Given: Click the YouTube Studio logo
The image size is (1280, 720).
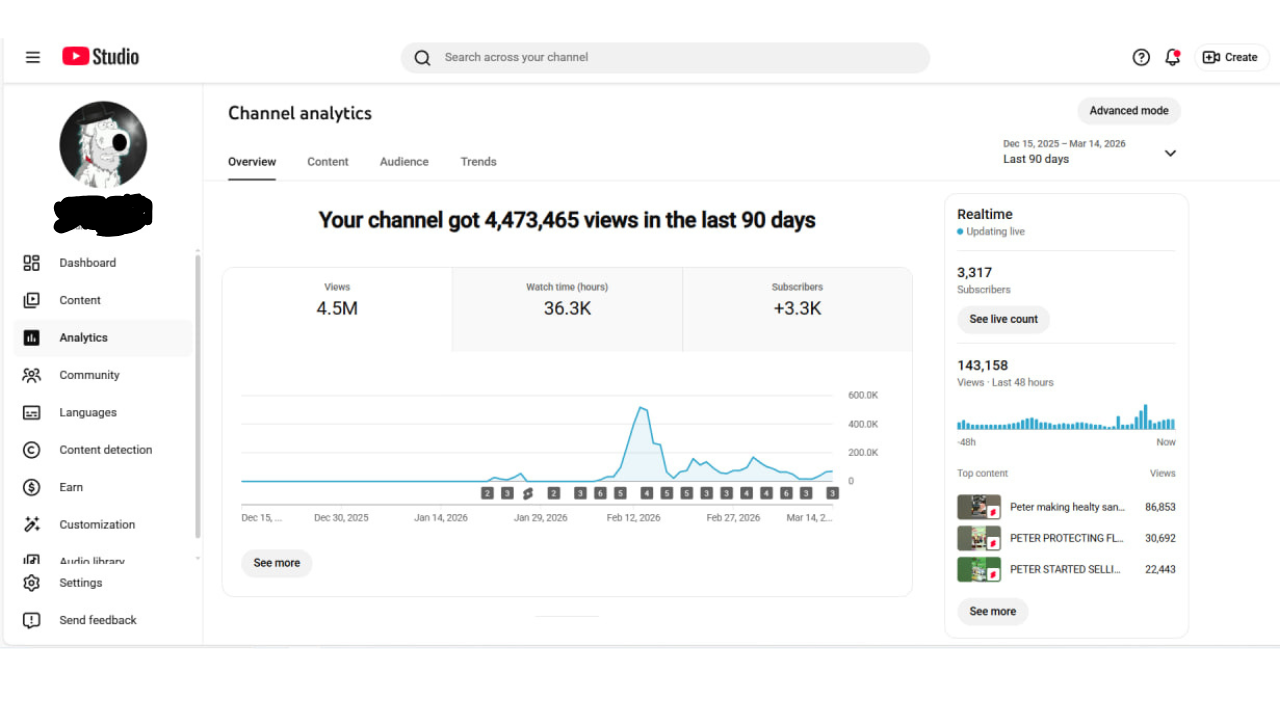Looking at the screenshot, I should click(x=100, y=57).
